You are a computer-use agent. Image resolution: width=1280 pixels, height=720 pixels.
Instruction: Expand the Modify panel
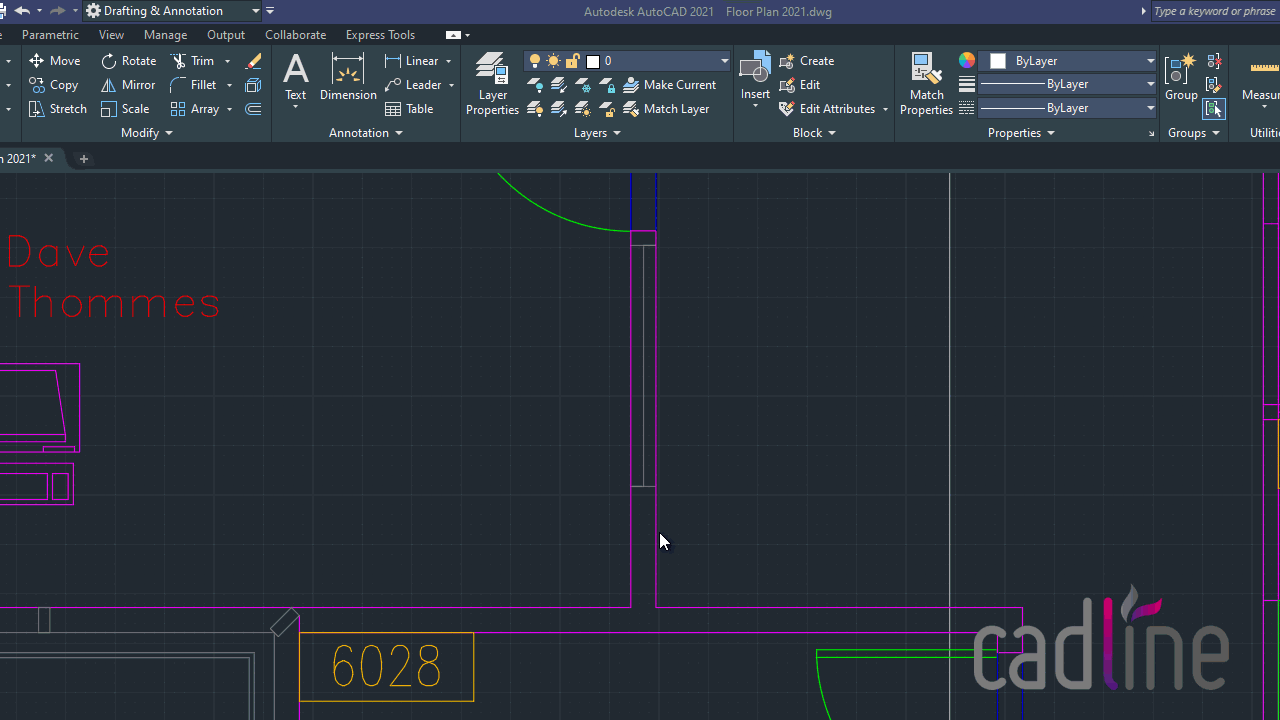[147, 133]
